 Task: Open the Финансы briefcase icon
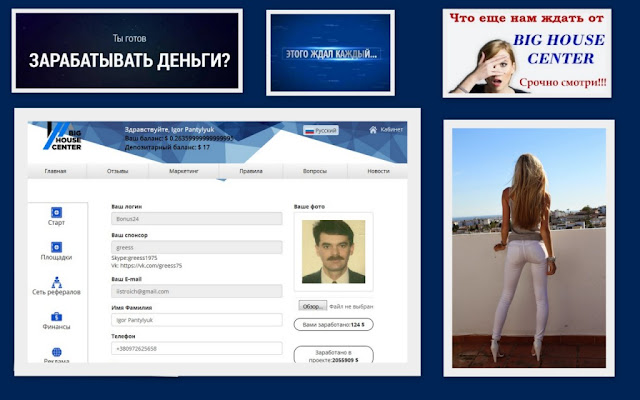pos(56,317)
